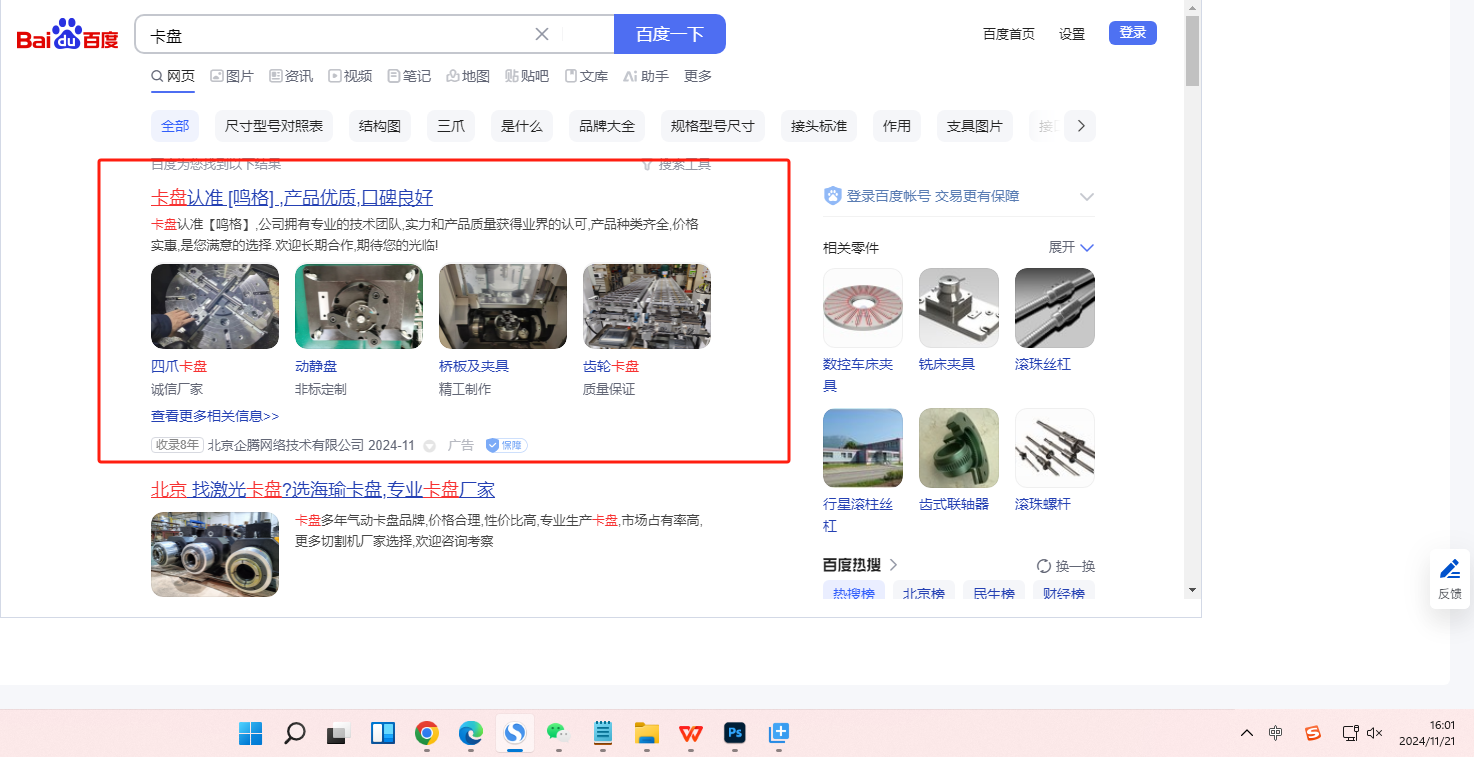Viewport: 1474px width, 757px height.
Task: Open the active Sogou browser taskbar icon
Action: (514, 733)
